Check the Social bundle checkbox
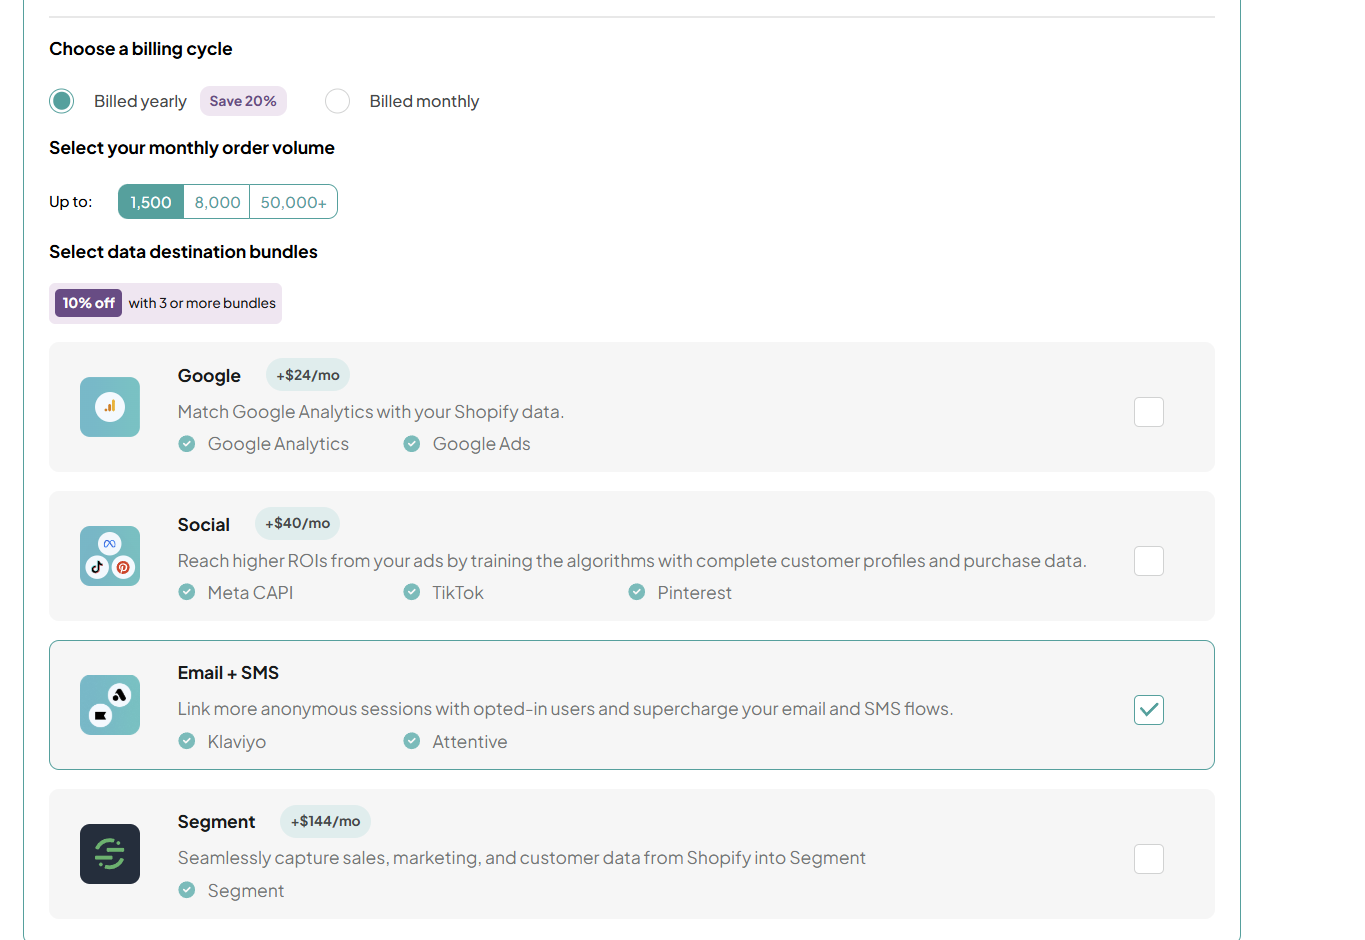 tap(1149, 561)
